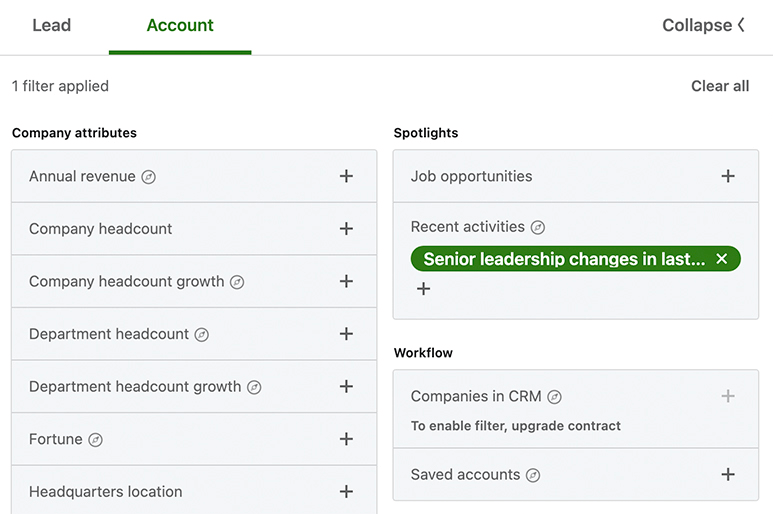Collapse the filter panel
773x514 pixels.
point(703,25)
